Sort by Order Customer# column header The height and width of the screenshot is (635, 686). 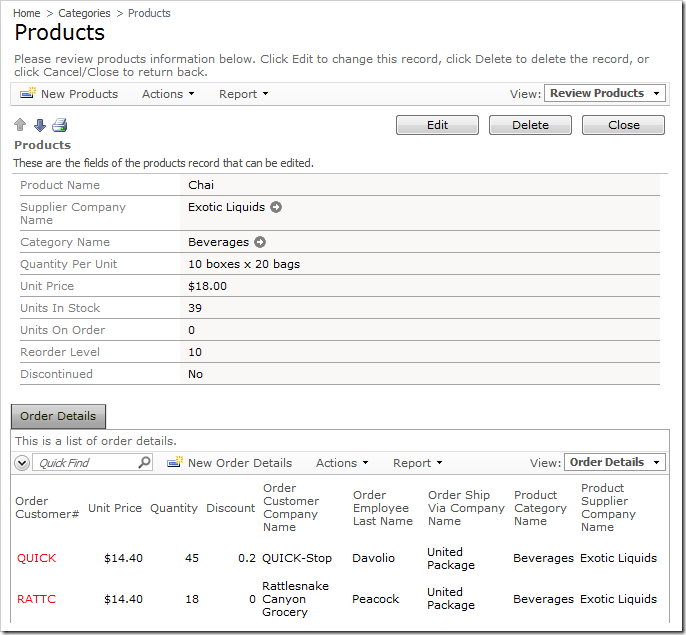click(x=47, y=508)
